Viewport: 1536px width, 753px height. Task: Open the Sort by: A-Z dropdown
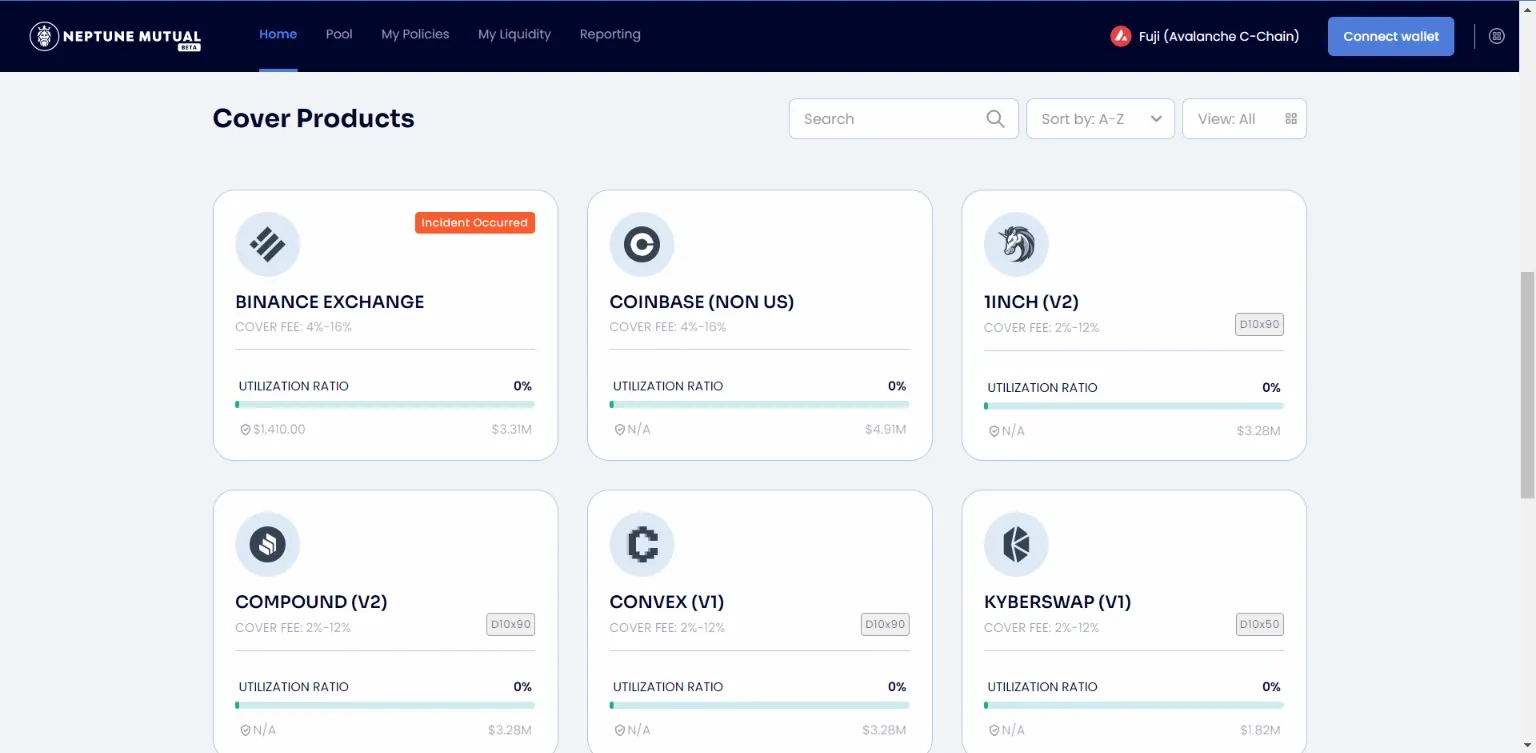(1100, 119)
